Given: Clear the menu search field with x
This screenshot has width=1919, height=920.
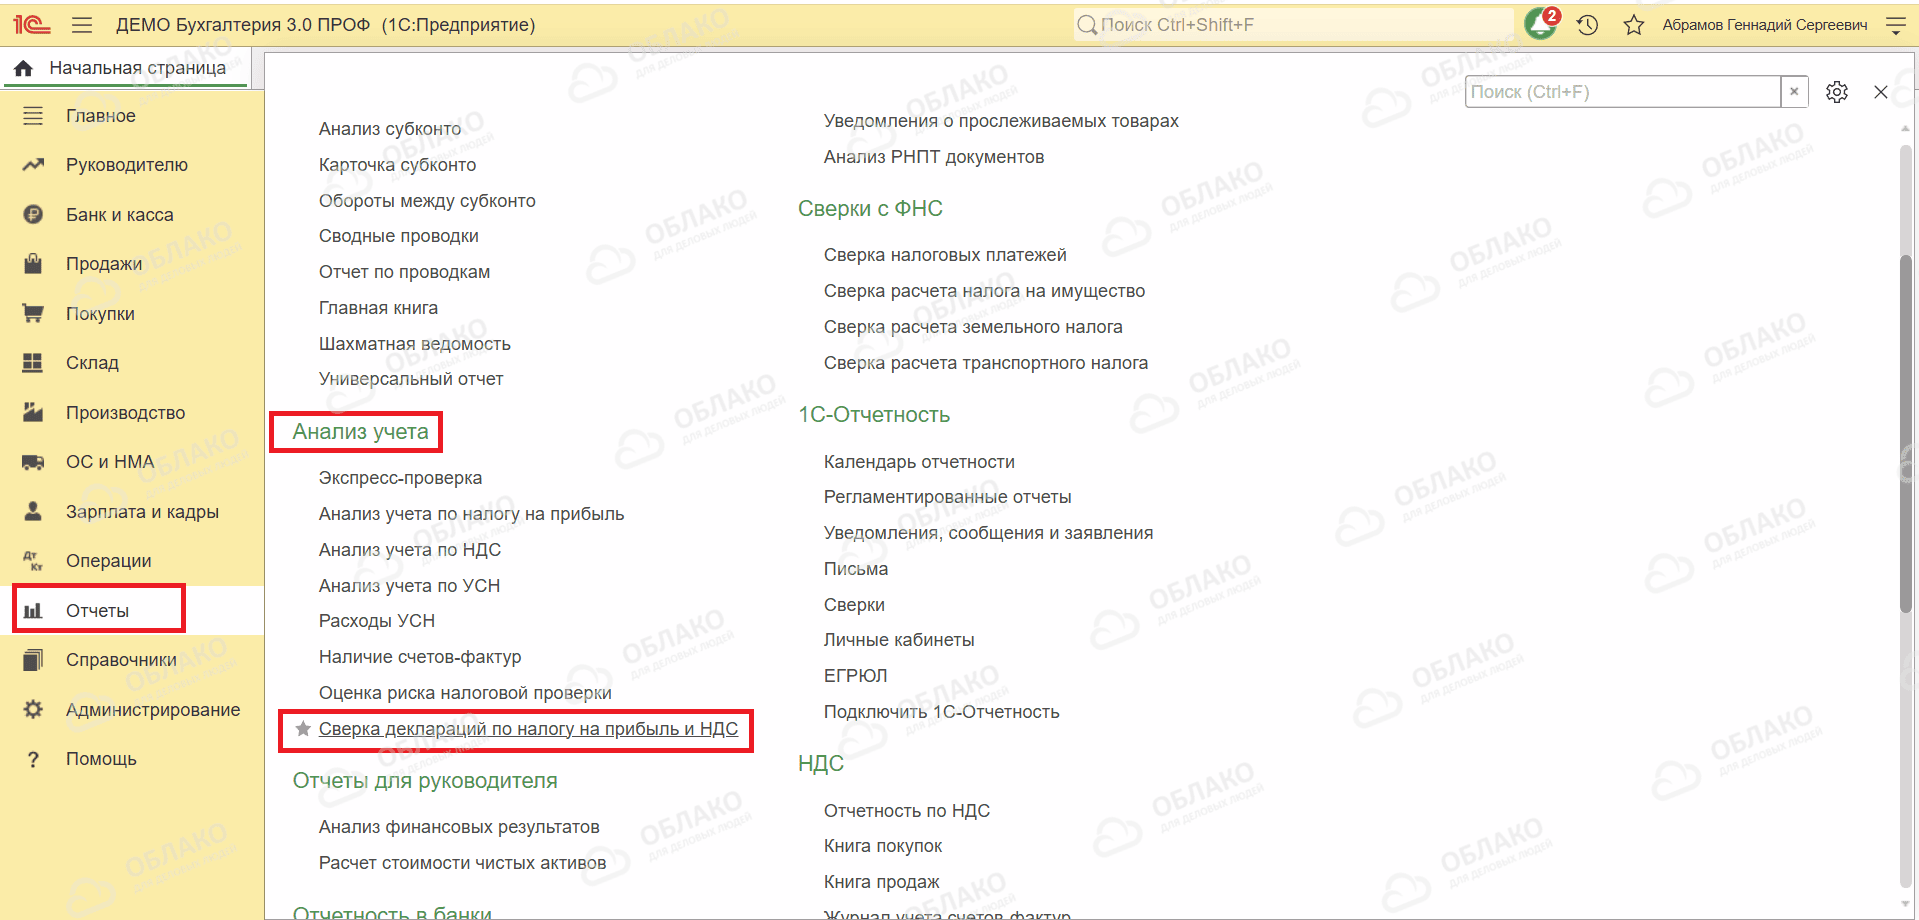Looking at the screenshot, I should click(x=1794, y=92).
